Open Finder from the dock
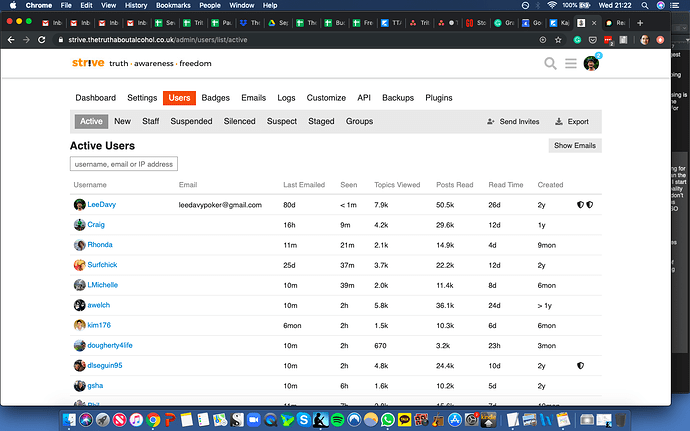The width and height of the screenshot is (690, 431). point(69,420)
